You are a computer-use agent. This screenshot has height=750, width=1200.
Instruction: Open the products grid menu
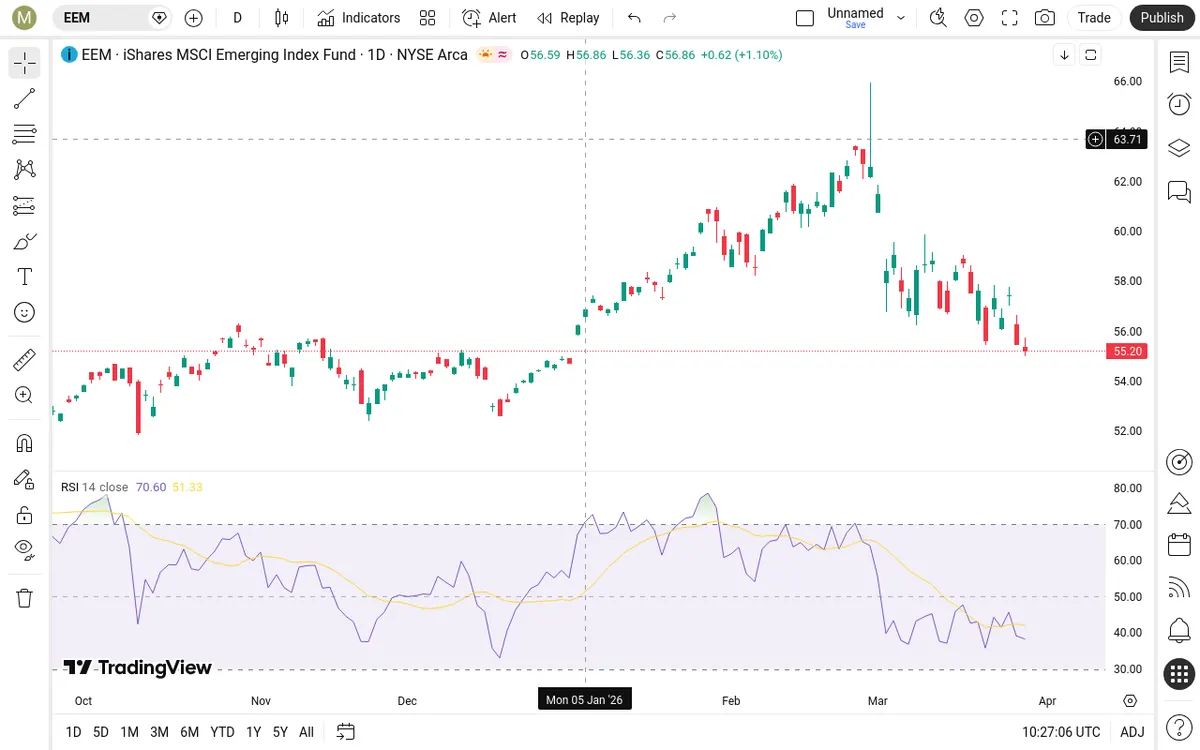coord(1179,674)
